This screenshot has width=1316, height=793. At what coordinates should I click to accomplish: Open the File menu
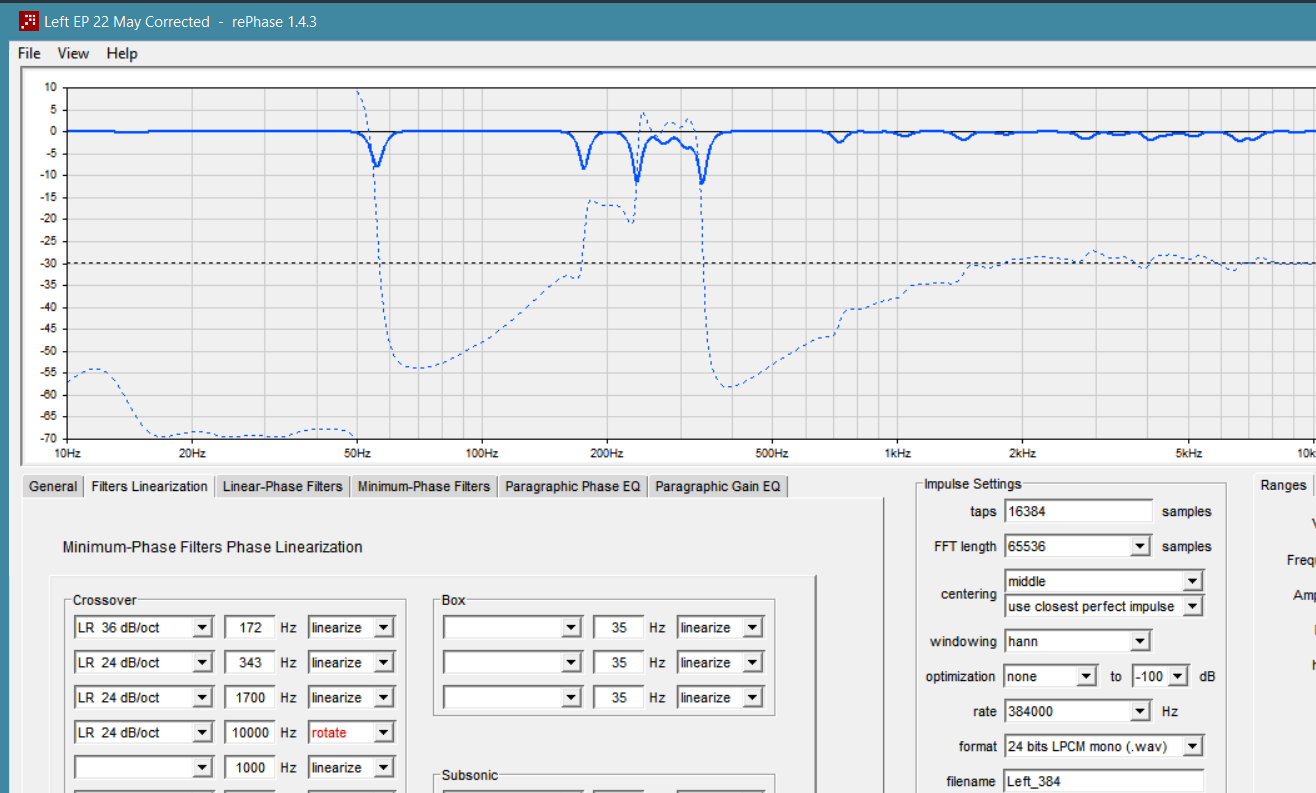pos(29,53)
